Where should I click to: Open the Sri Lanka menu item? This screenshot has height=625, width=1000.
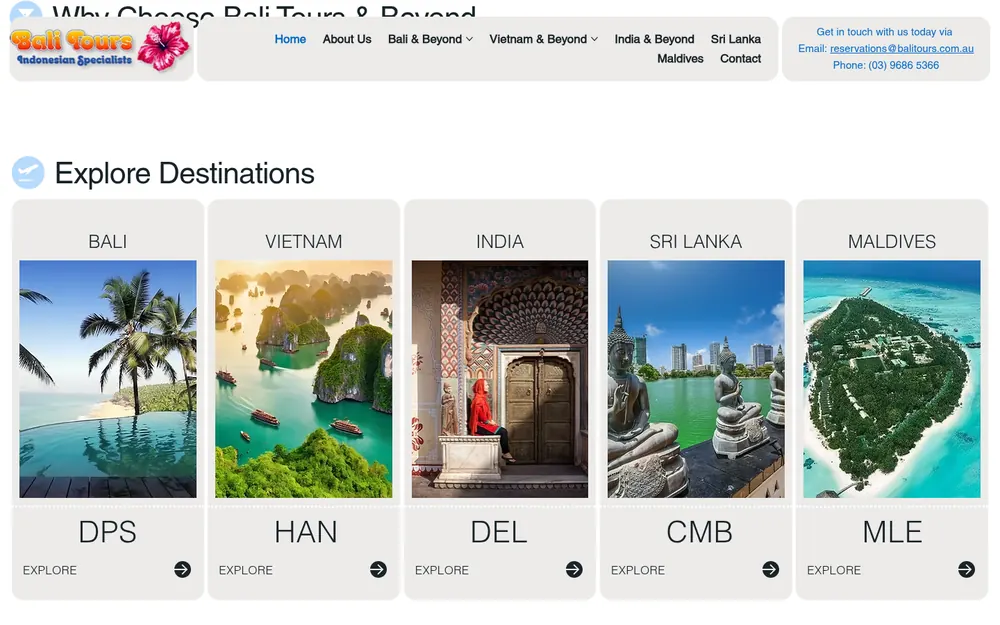click(x=736, y=39)
